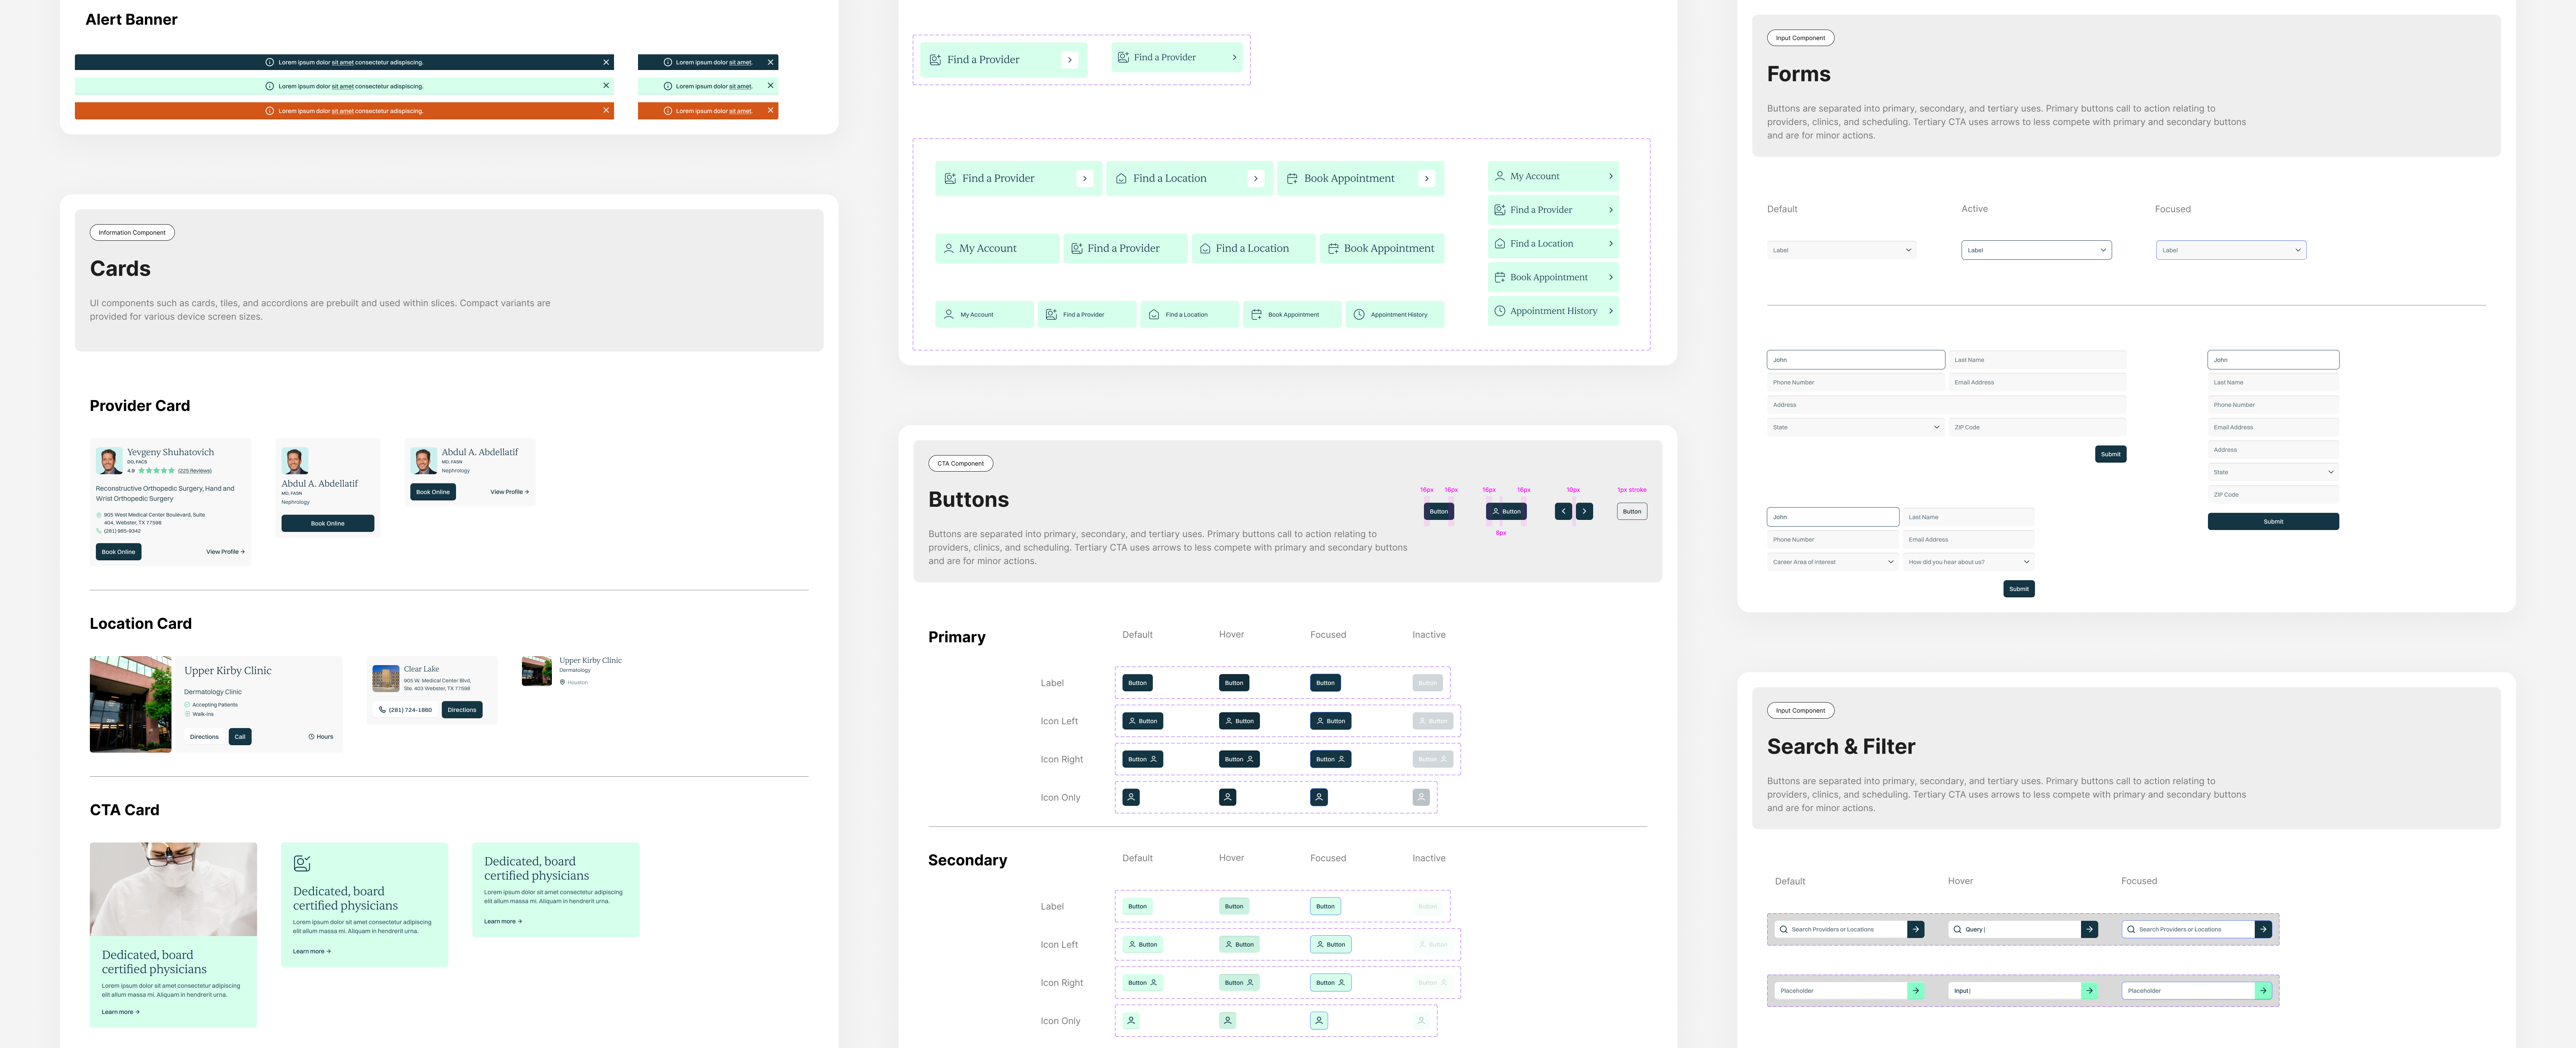Expand the State dropdown beside the ZIP Code field
The width and height of the screenshot is (2576, 1048).
click(x=1856, y=427)
